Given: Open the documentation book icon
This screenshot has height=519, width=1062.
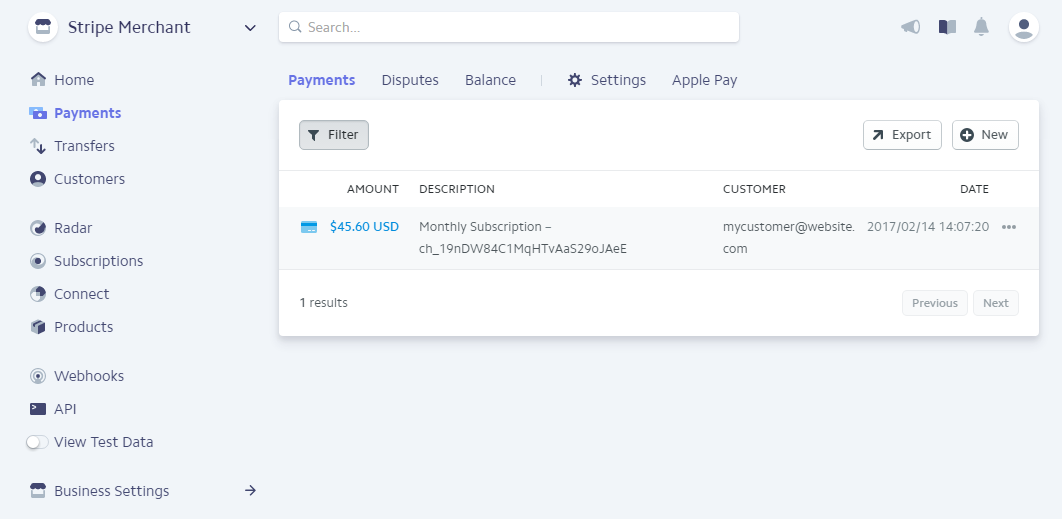Looking at the screenshot, I should click(947, 27).
